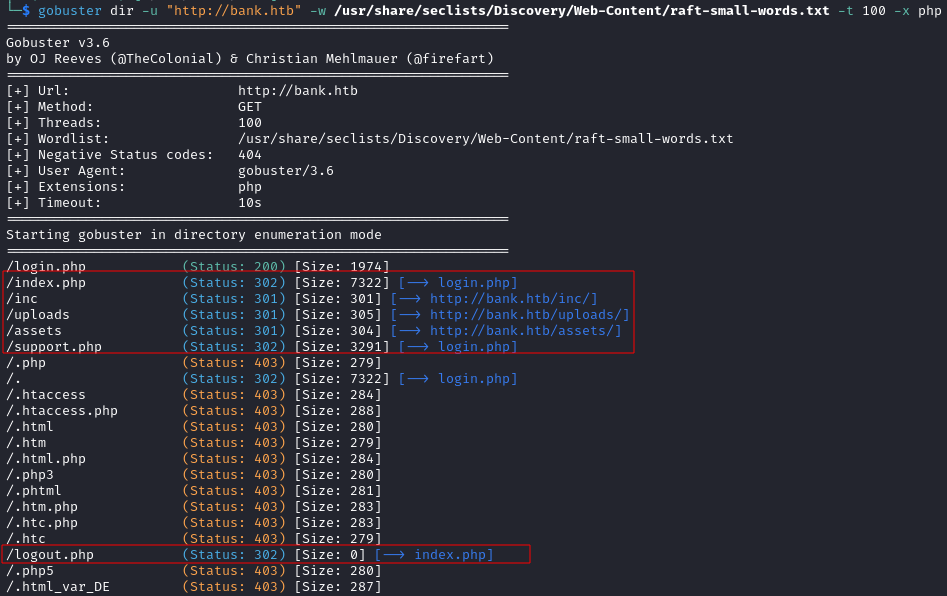This screenshot has width=947, height=596.
Task: Click the Gobuster v3.6 banner text
Action: 58,43
